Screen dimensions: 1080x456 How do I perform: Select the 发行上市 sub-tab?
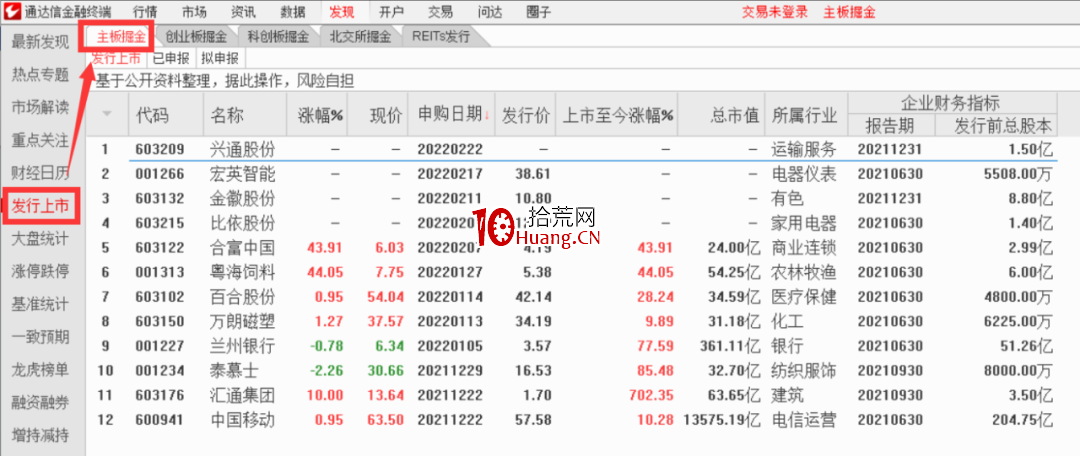click(116, 59)
